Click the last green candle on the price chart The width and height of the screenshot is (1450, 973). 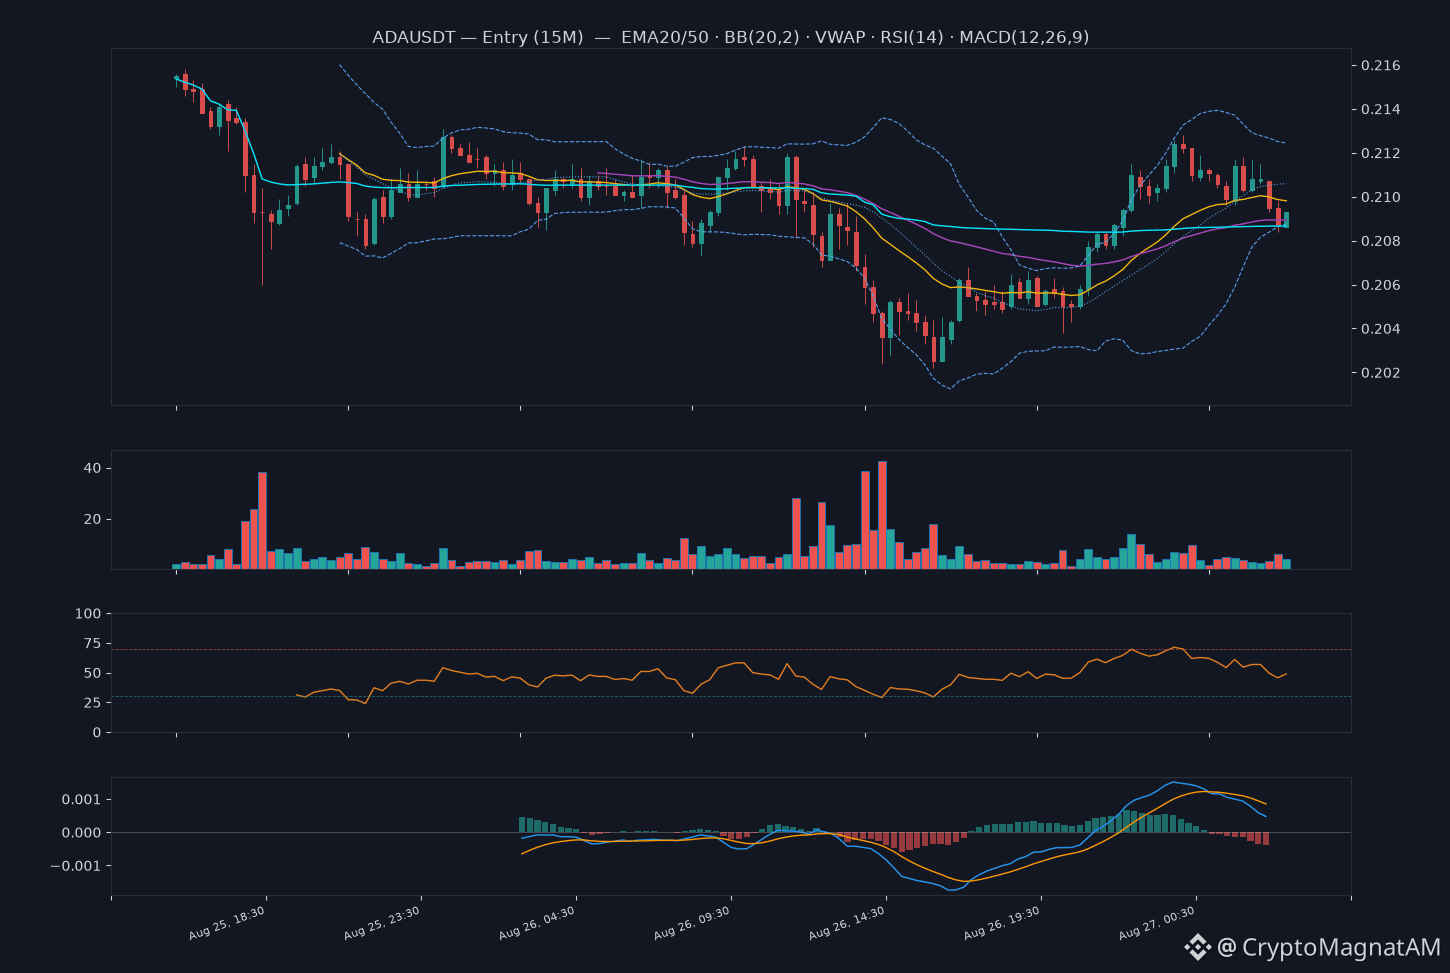point(1286,220)
